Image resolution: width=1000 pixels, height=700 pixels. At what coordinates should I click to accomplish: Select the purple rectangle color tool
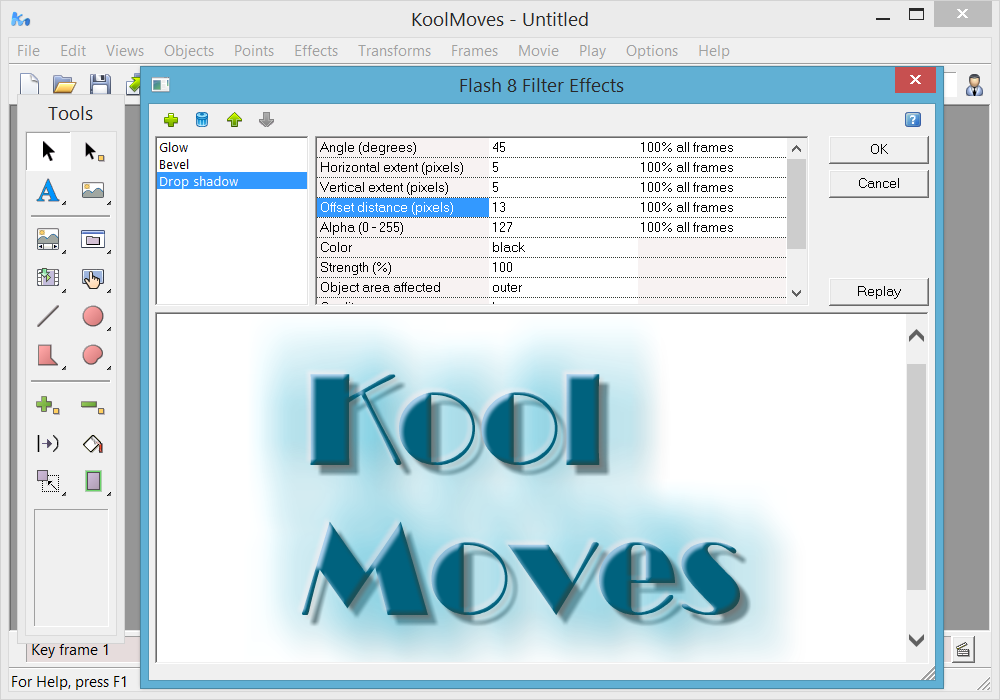[x=94, y=481]
